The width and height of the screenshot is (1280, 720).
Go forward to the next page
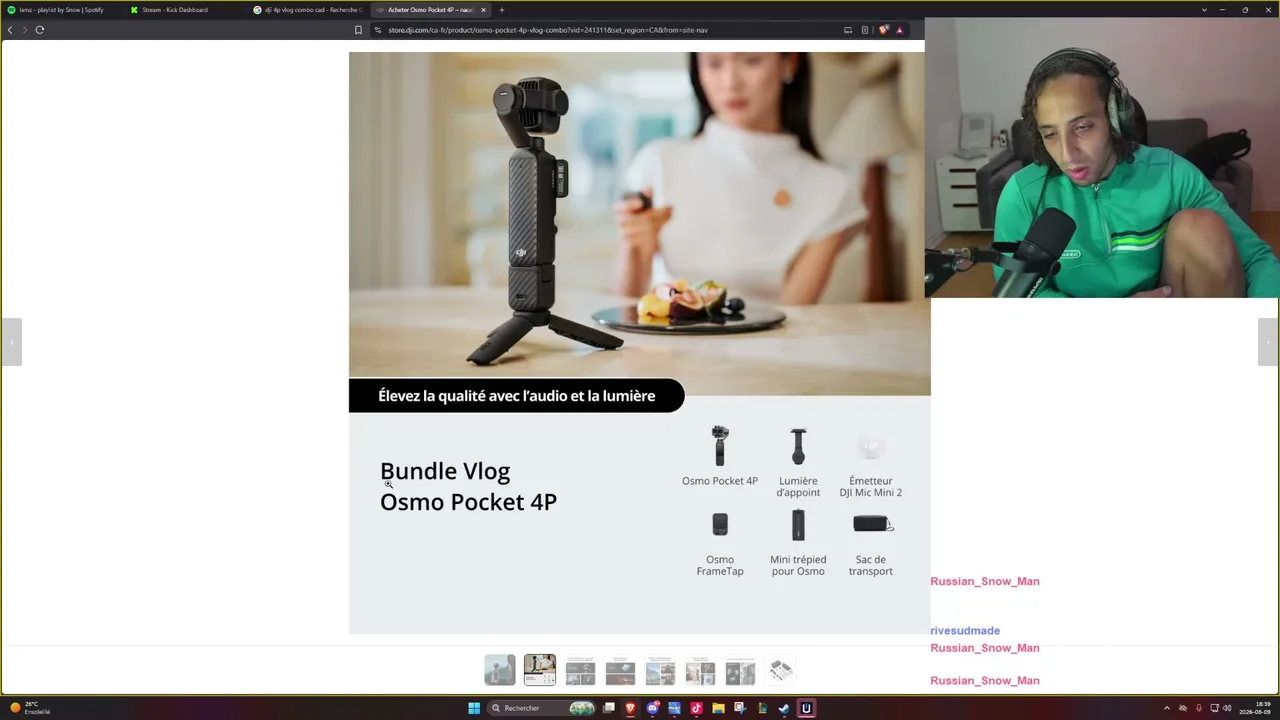click(24, 30)
